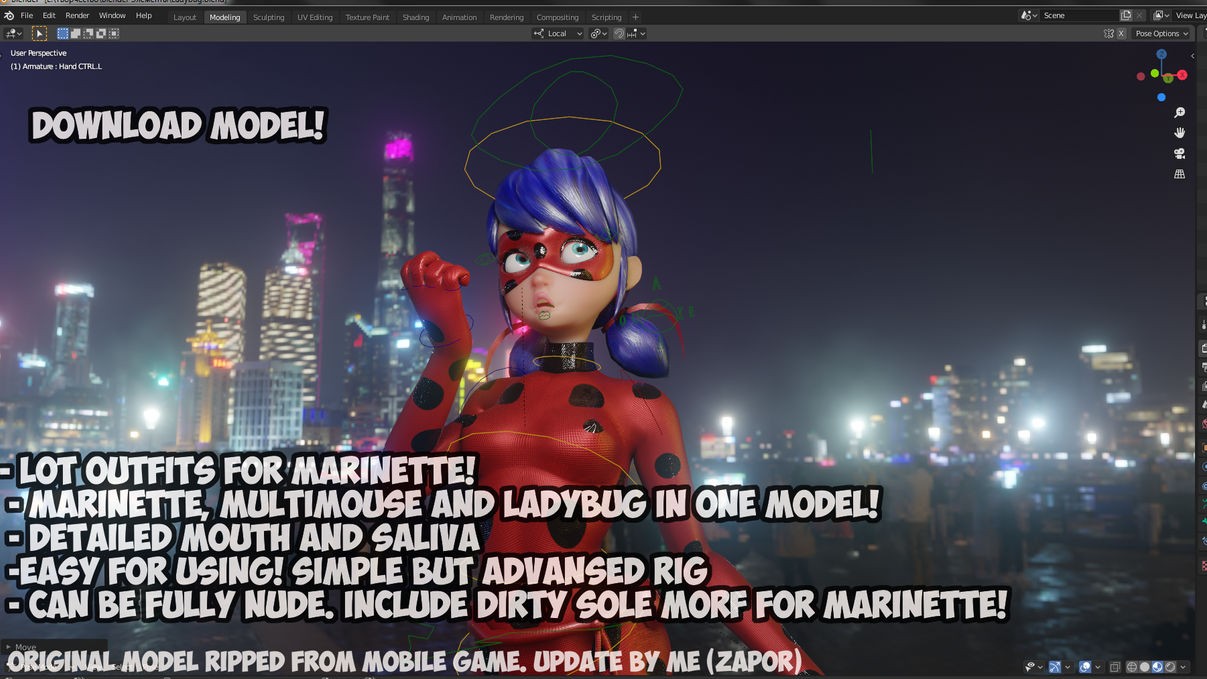Click the new scene icon
The image size is (1207, 679).
[x=1126, y=16]
